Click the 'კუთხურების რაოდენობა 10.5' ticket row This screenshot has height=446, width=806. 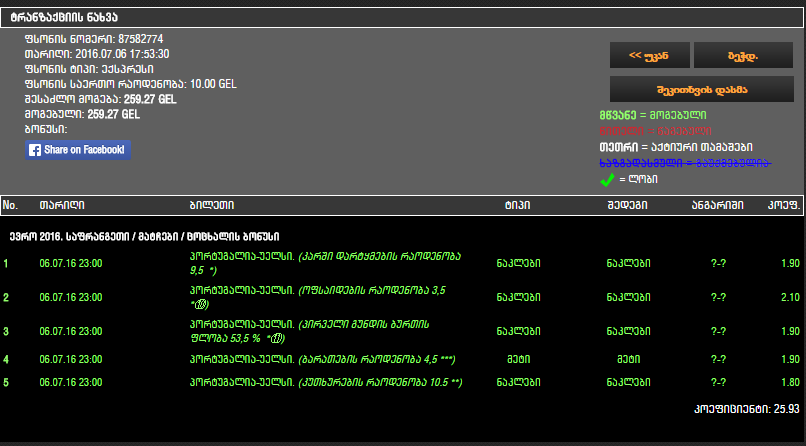coord(326,383)
